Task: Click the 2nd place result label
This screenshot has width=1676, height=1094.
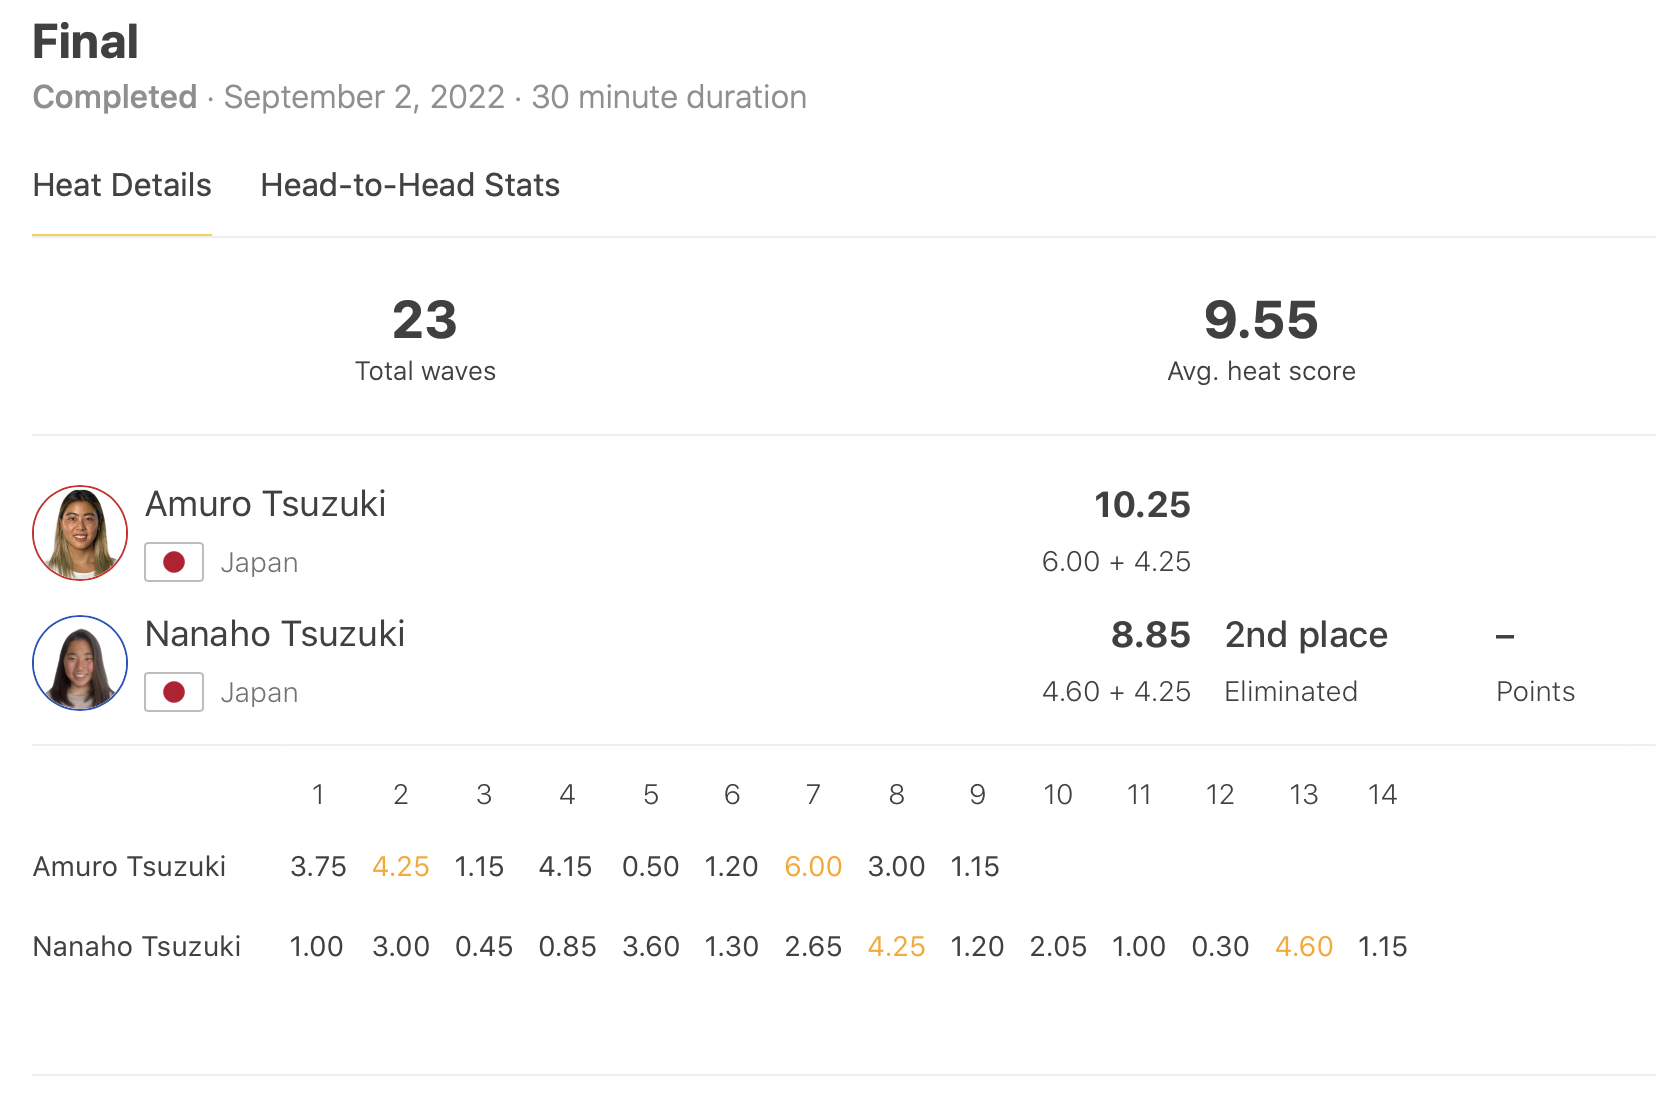Action: click(x=1306, y=635)
